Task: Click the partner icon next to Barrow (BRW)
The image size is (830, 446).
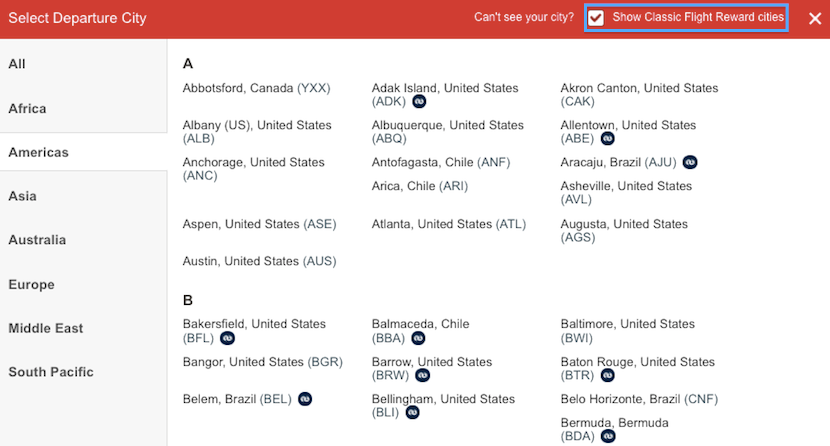Action: [423, 376]
